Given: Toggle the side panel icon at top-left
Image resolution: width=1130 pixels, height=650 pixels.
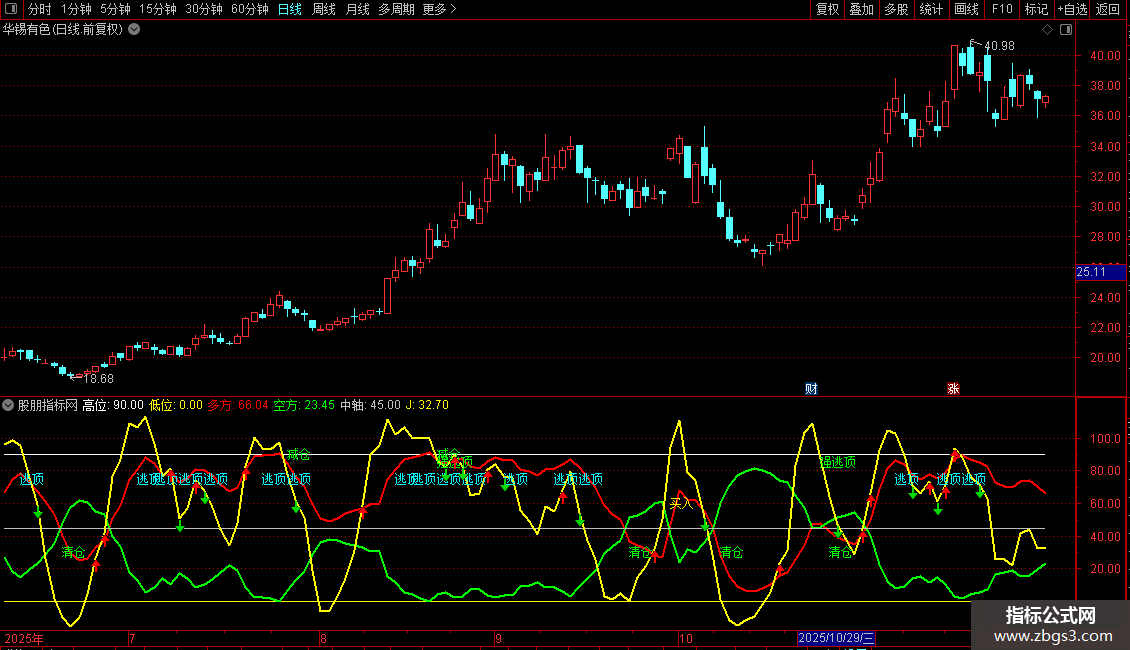Looking at the screenshot, I should tap(11, 9).
